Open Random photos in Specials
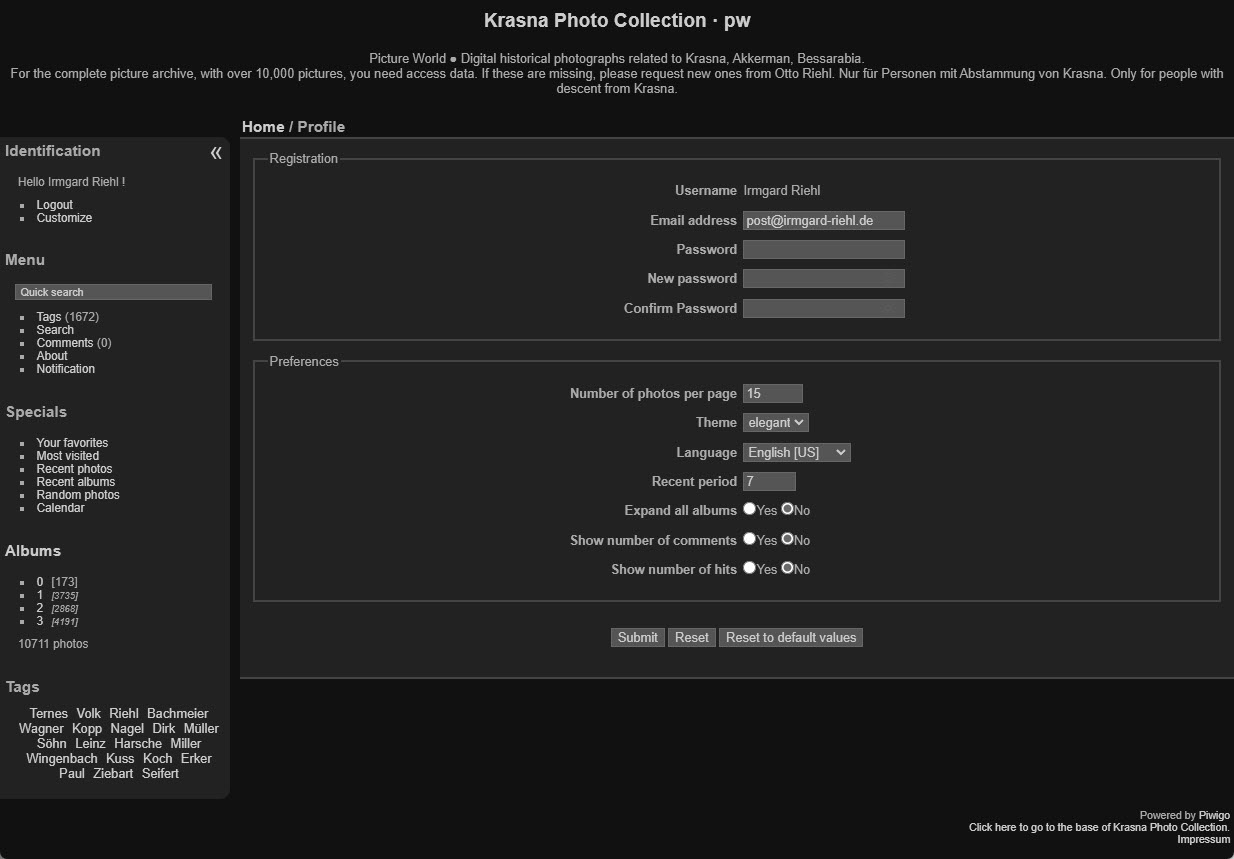The image size is (1234, 859). (x=78, y=495)
